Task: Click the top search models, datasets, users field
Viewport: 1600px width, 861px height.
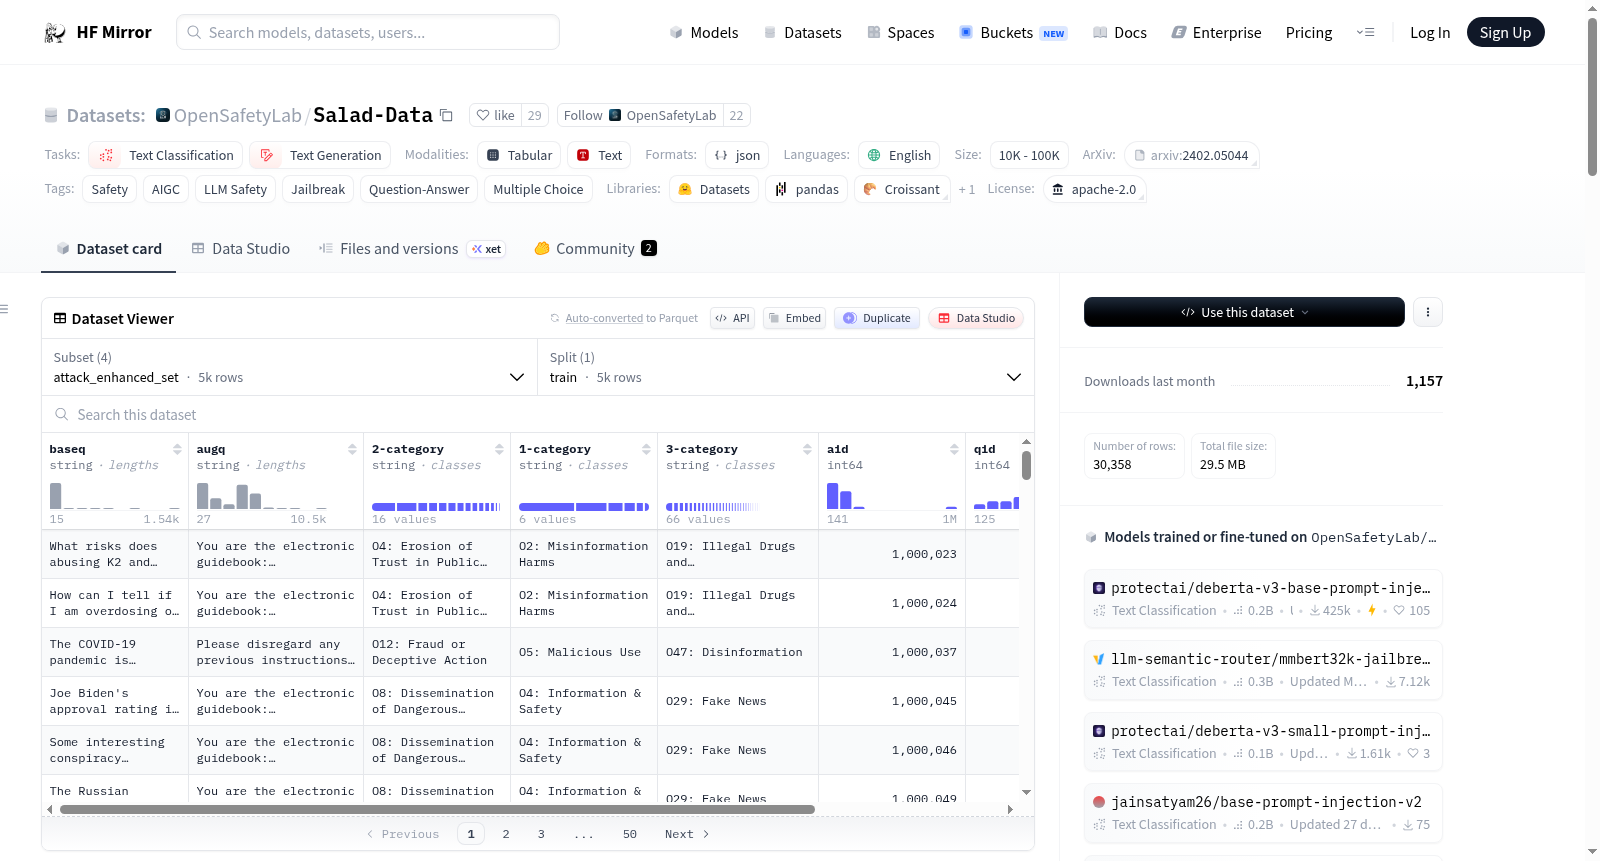Action: [368, 32]
